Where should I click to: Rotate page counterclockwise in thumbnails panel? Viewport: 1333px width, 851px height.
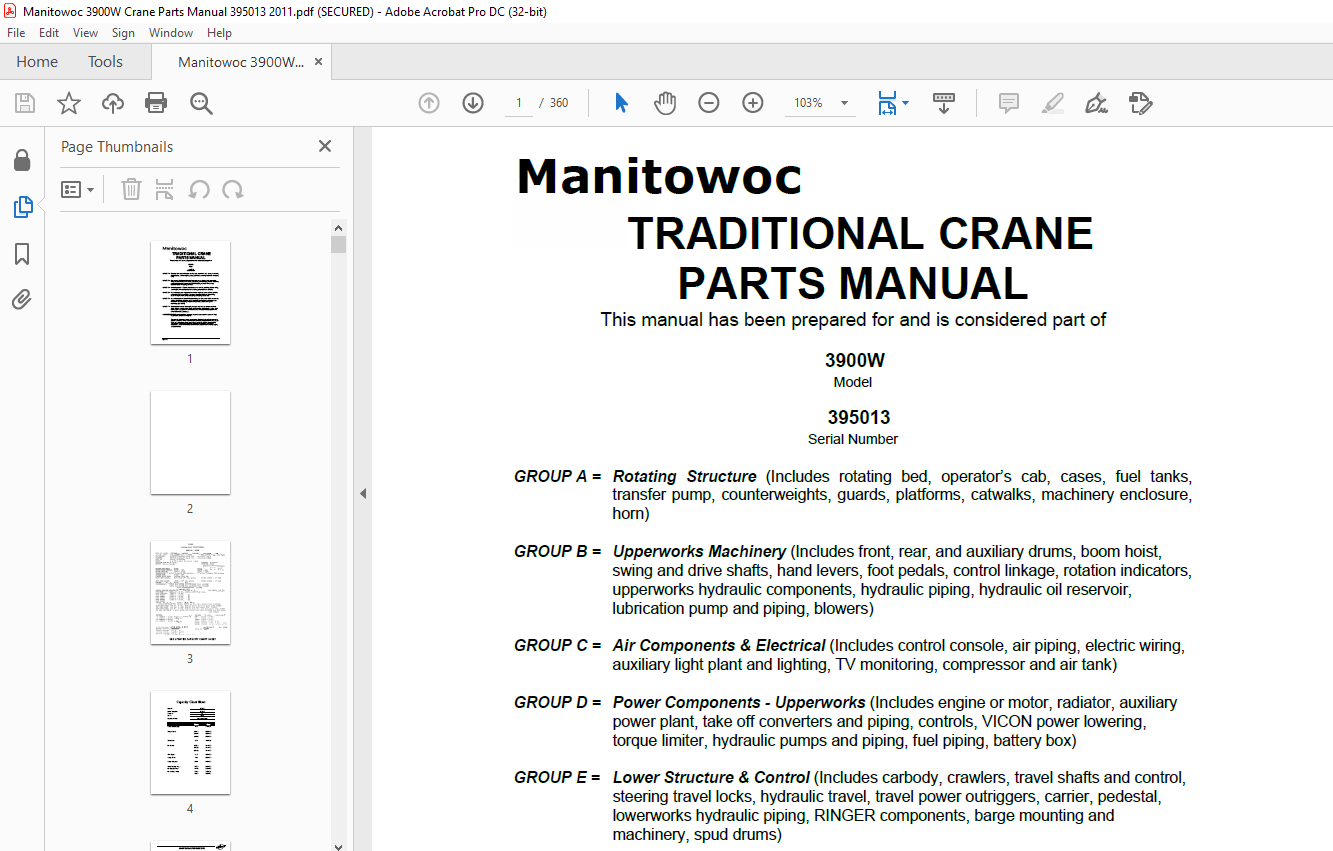199,189
